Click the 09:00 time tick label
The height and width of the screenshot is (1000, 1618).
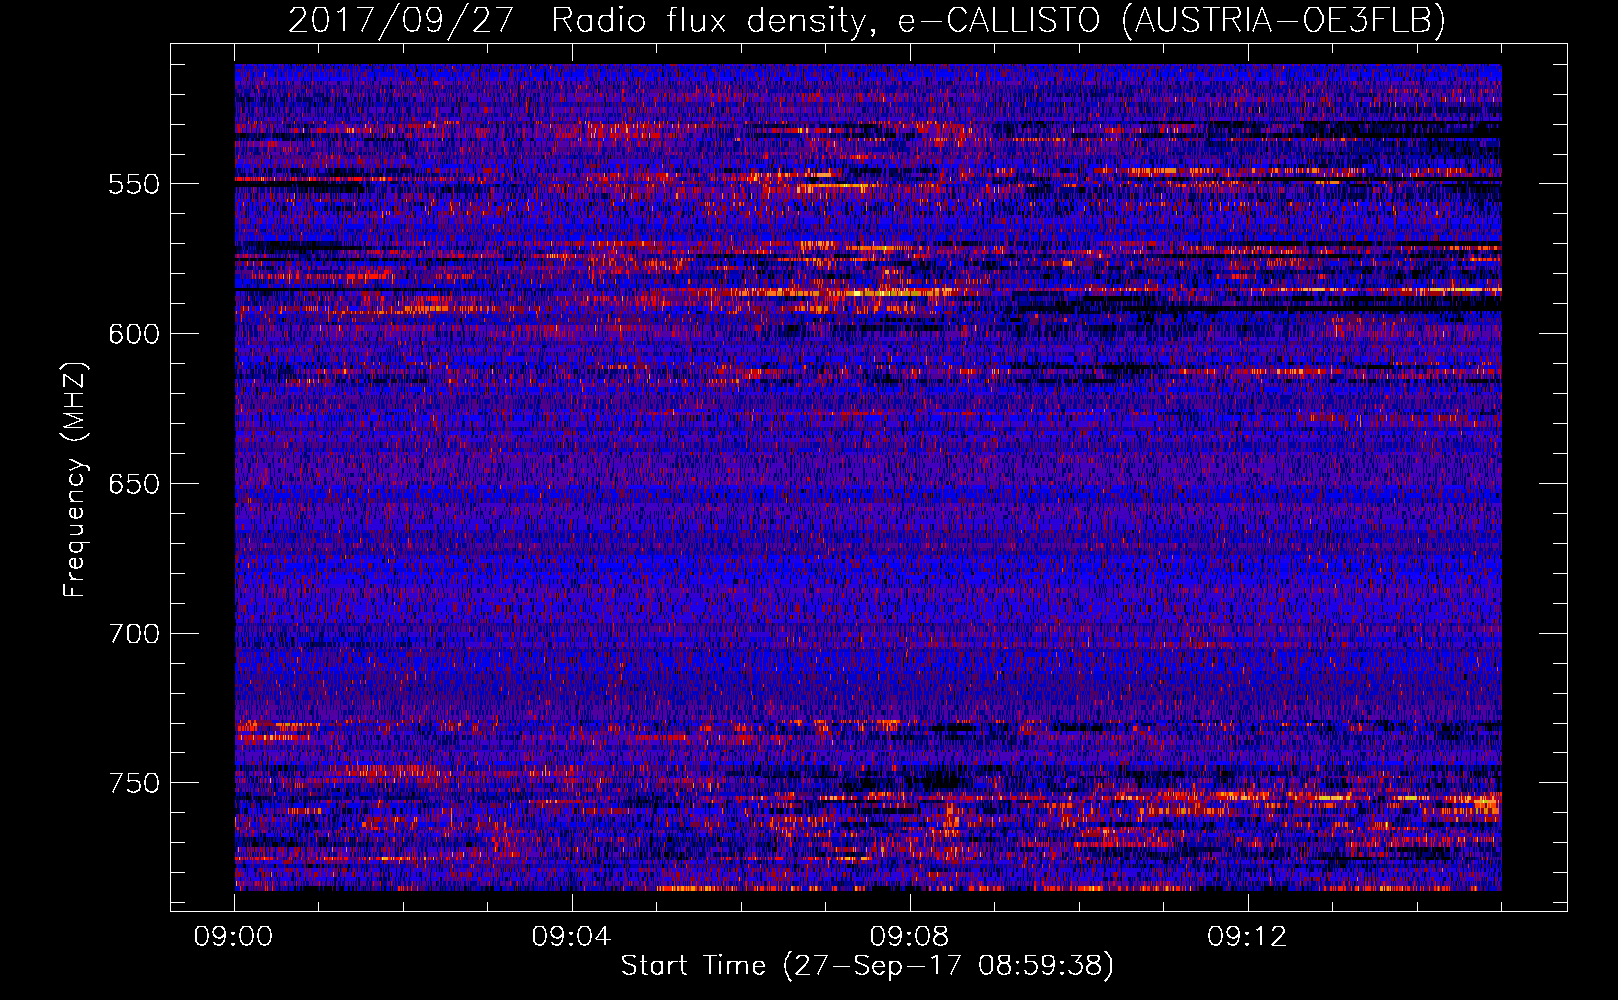coord(234,937)
